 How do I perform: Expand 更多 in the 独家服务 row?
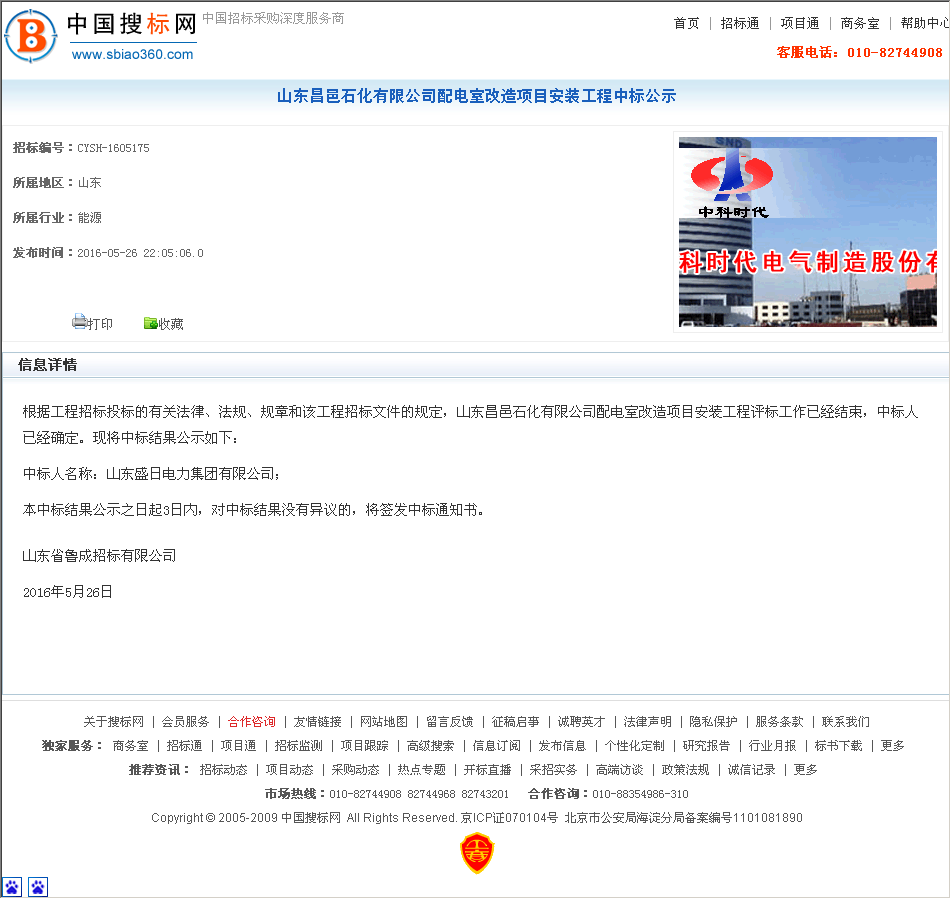(x=891, y=745)
